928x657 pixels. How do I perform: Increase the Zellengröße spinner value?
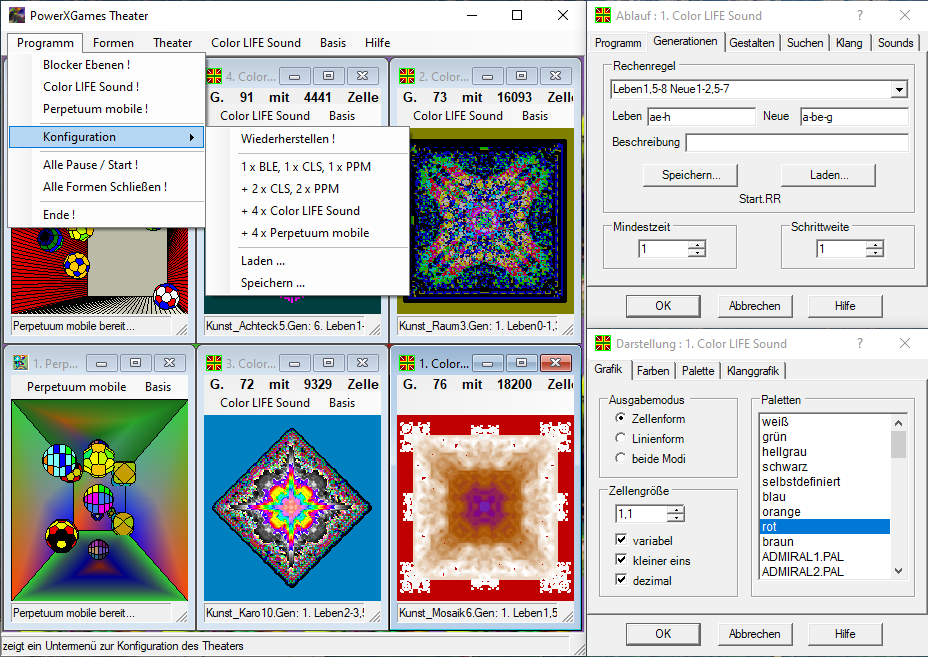click(x=676, y=509)
